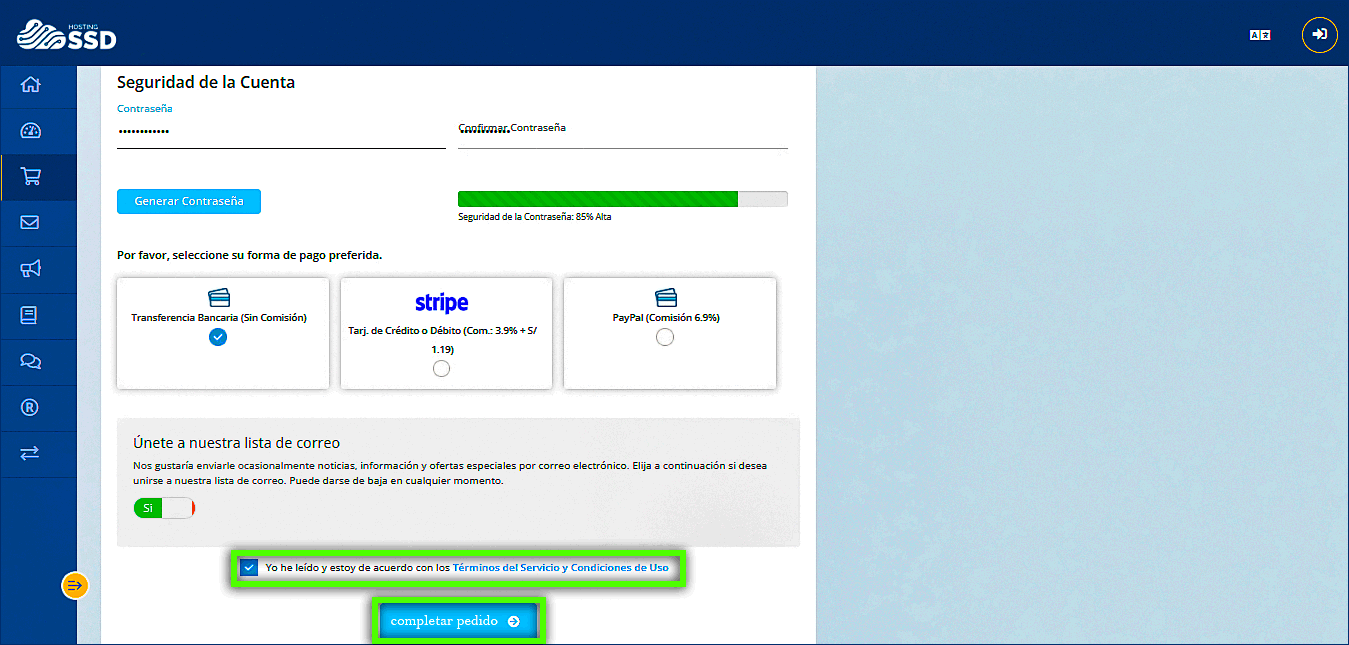Expand sidebar with orange arrow button
The height and width of the screenshot is (645, 1349).
click(75, 585)
